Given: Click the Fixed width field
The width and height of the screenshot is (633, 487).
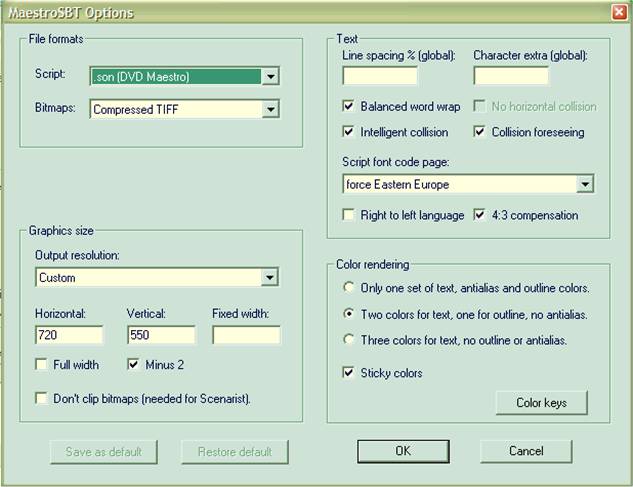Looking at the screenshot, I should (x=246, y=335).
